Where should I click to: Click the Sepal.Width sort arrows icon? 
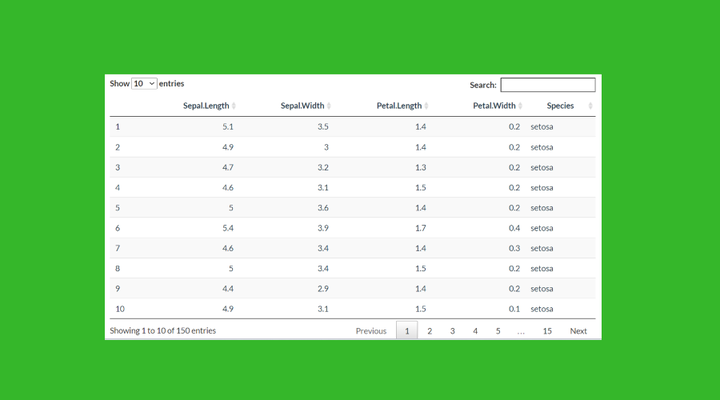329,106
